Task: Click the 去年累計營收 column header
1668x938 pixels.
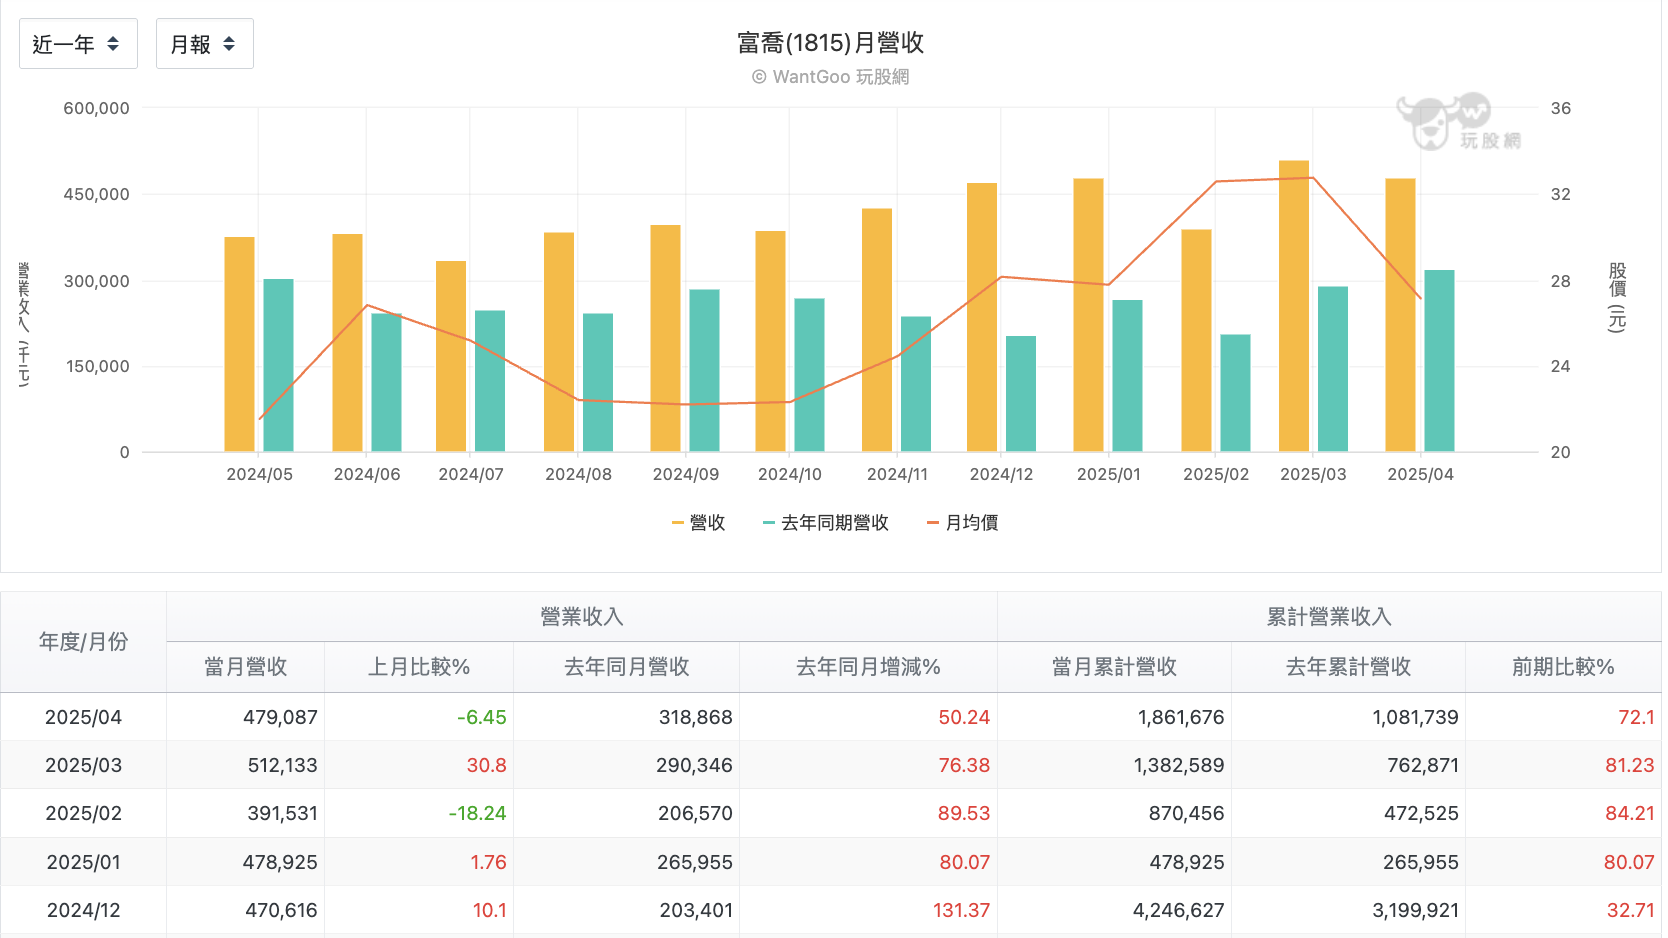Action: 1348,667
